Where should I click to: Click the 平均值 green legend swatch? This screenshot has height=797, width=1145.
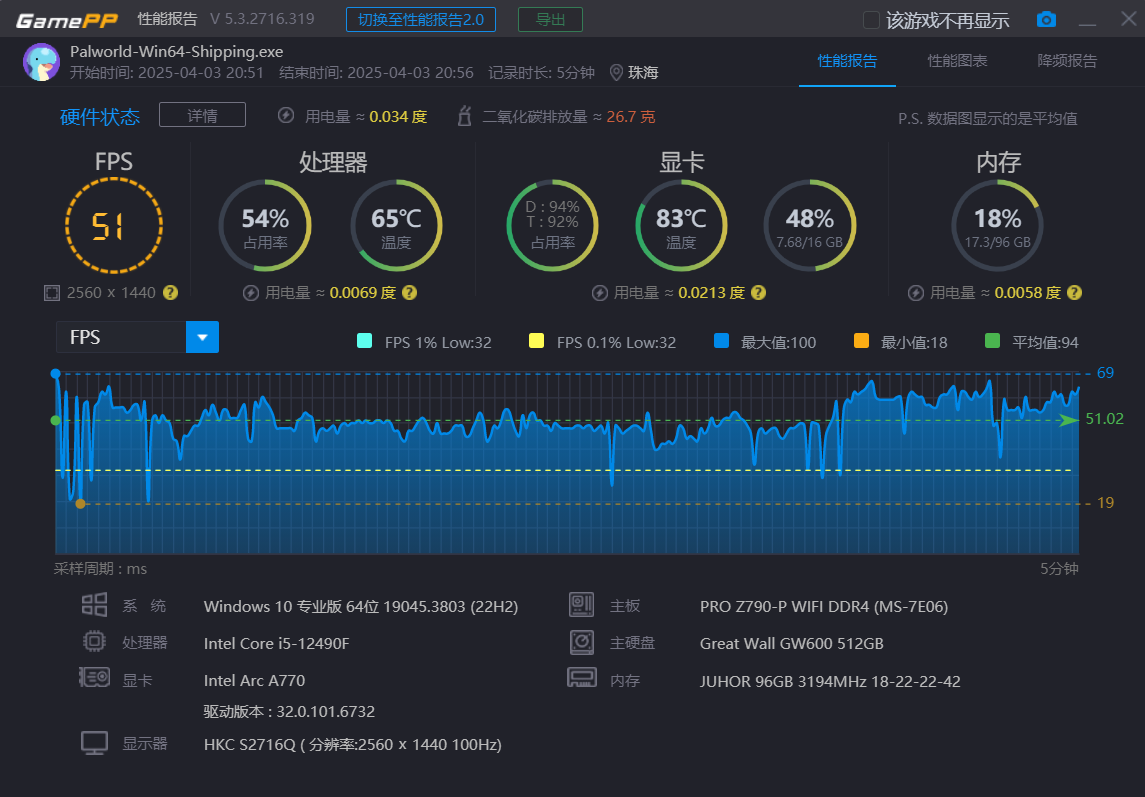click(x=992, y=340)
